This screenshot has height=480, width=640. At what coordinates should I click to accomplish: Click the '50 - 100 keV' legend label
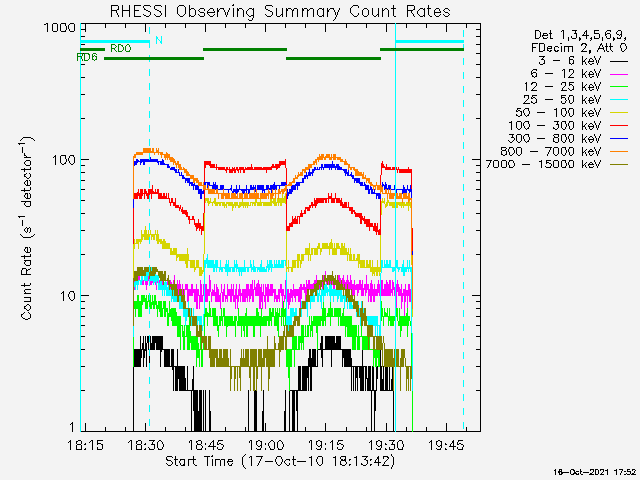pos(558,113)
